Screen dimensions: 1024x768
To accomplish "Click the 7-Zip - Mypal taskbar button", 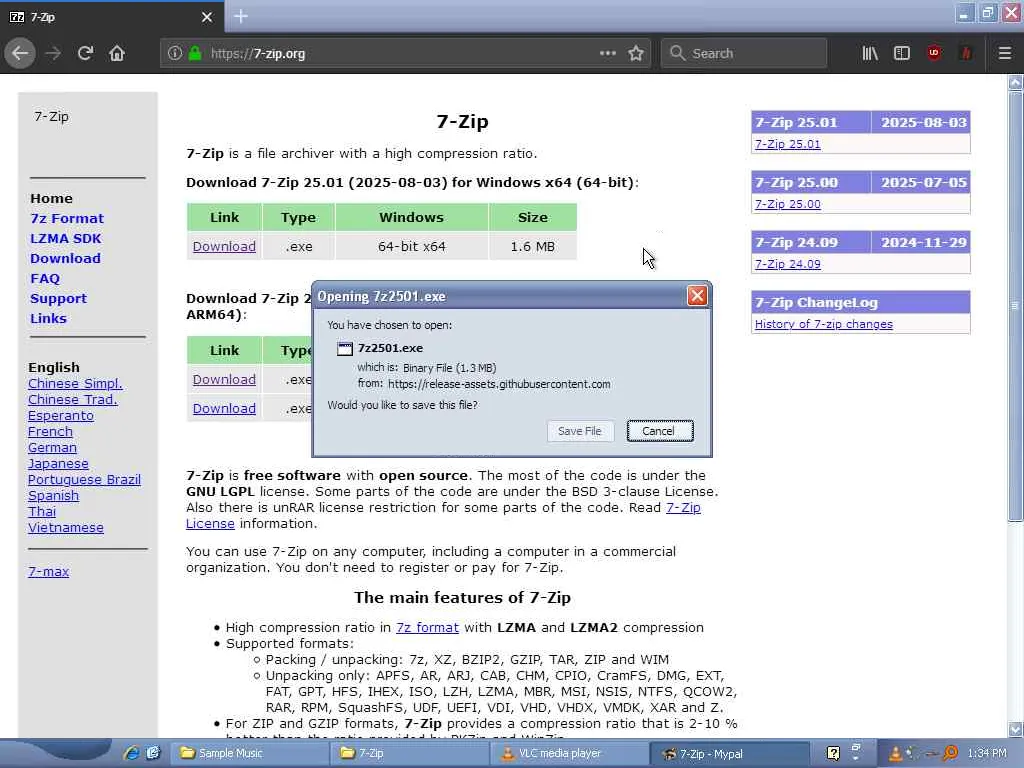I will pos(731,754).
